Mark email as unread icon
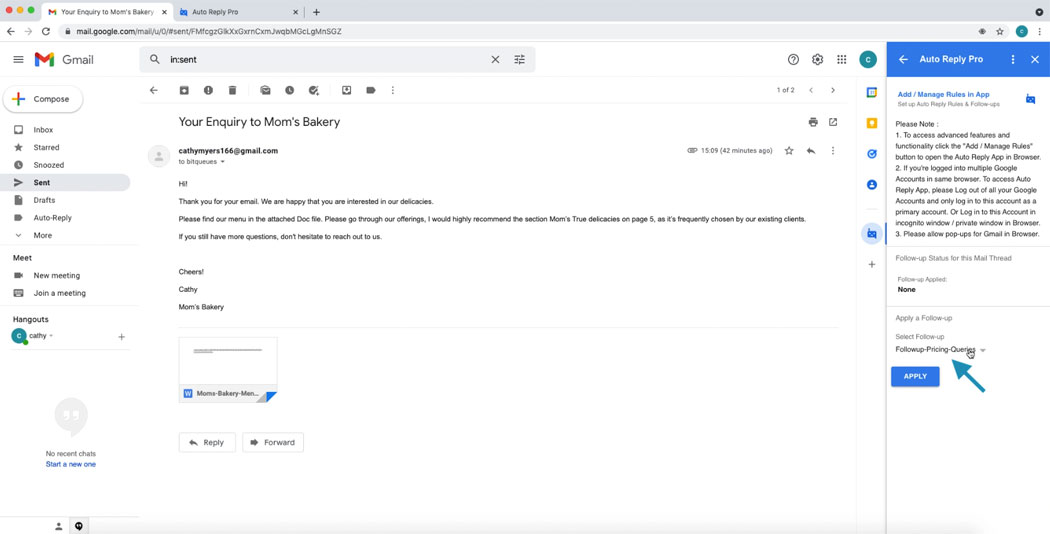 [x=266, y=90]
